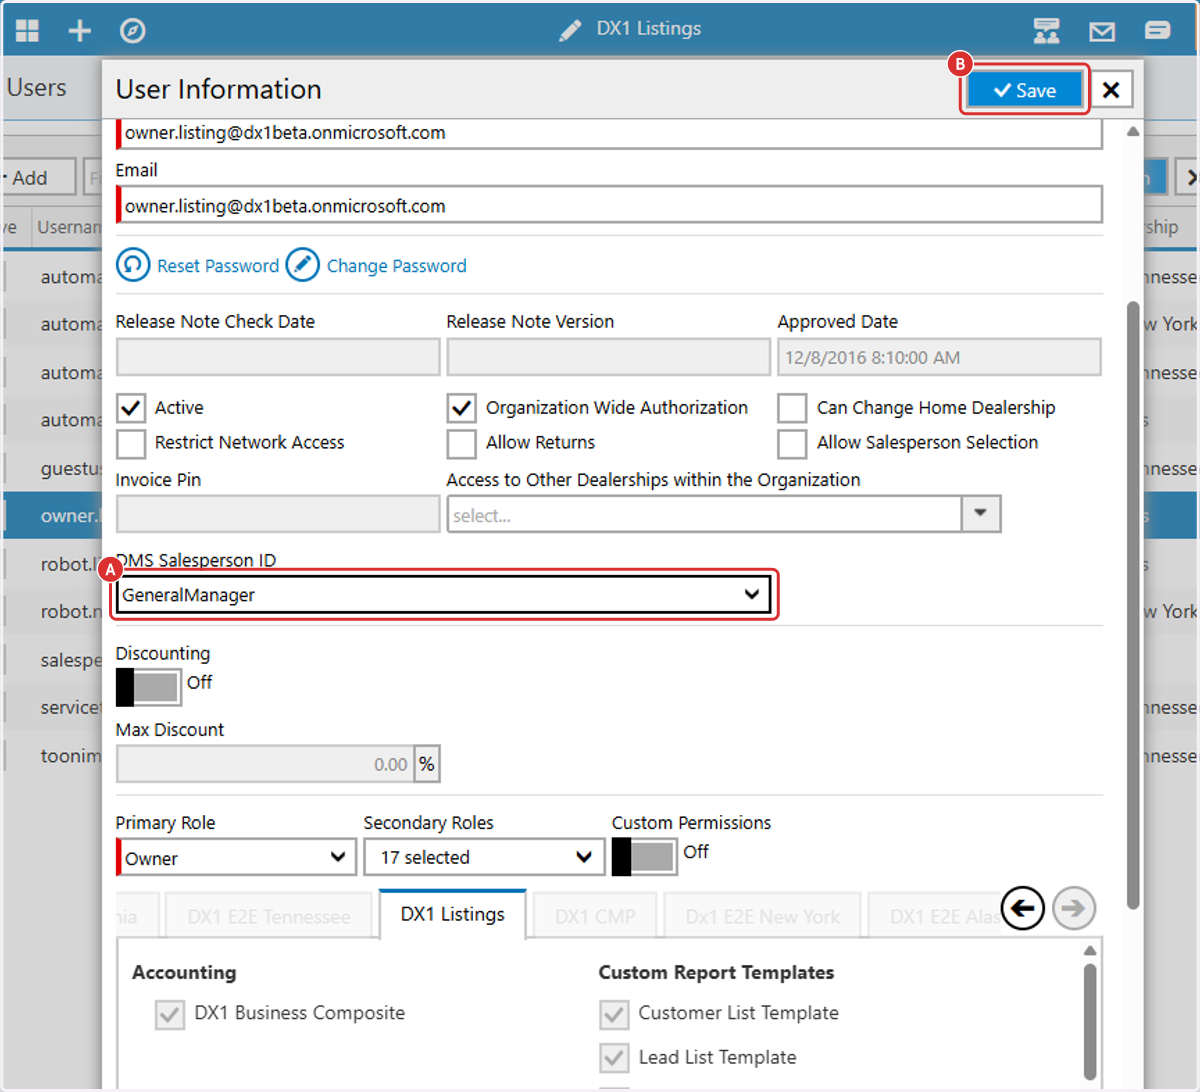Image resolution: width=1200 pixels, height=1092 pixels.
Task: Click the permissions list scrollbar
Action: coord(1090,1022)
